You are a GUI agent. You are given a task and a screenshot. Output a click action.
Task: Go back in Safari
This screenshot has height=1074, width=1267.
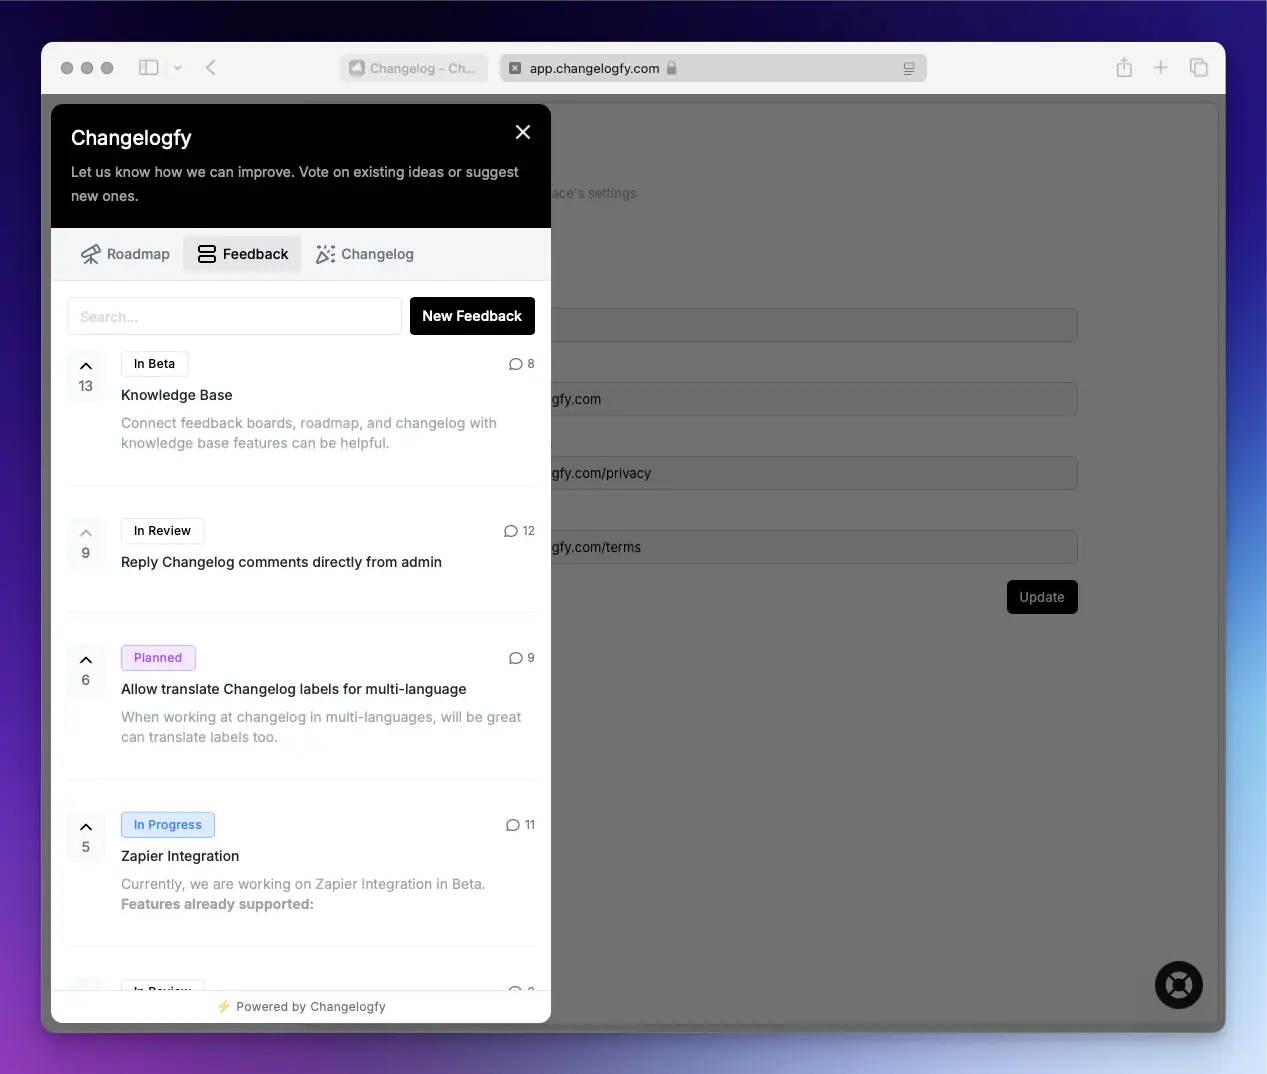[211, 68]
